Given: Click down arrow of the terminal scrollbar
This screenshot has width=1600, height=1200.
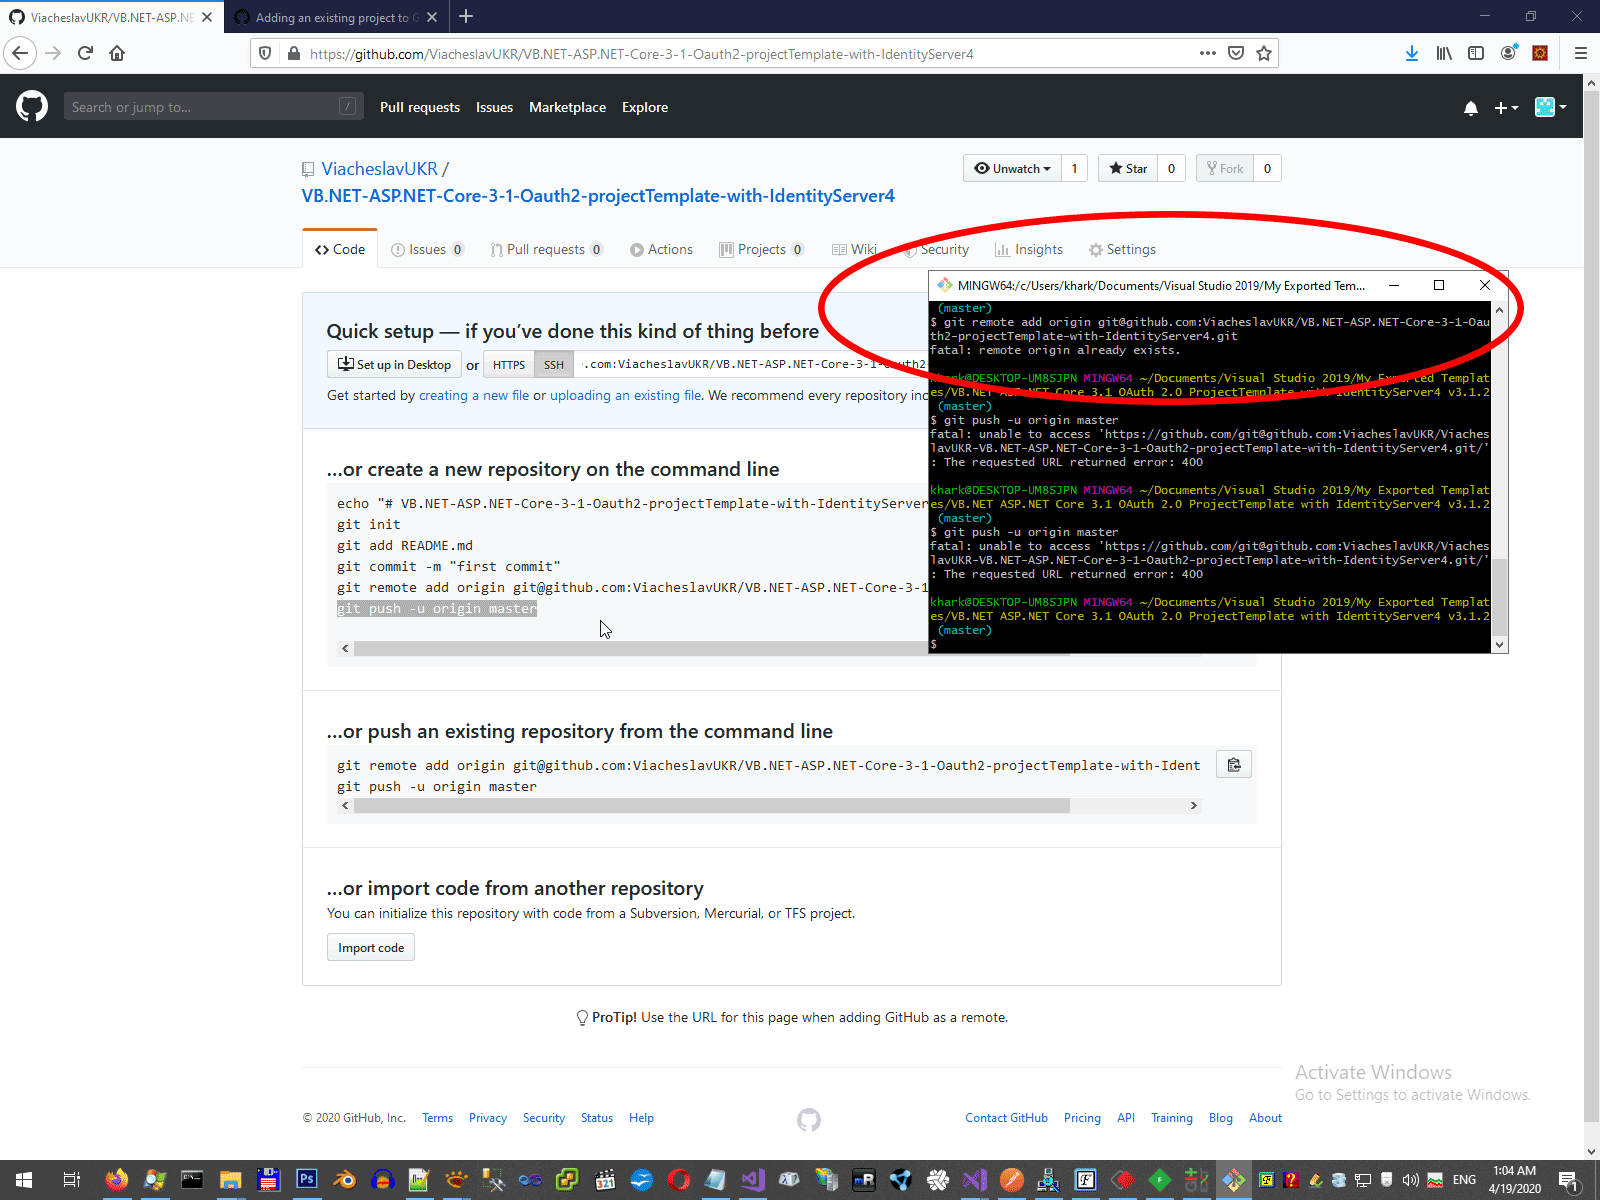Looking at the screenshot, I should 1498,646.
